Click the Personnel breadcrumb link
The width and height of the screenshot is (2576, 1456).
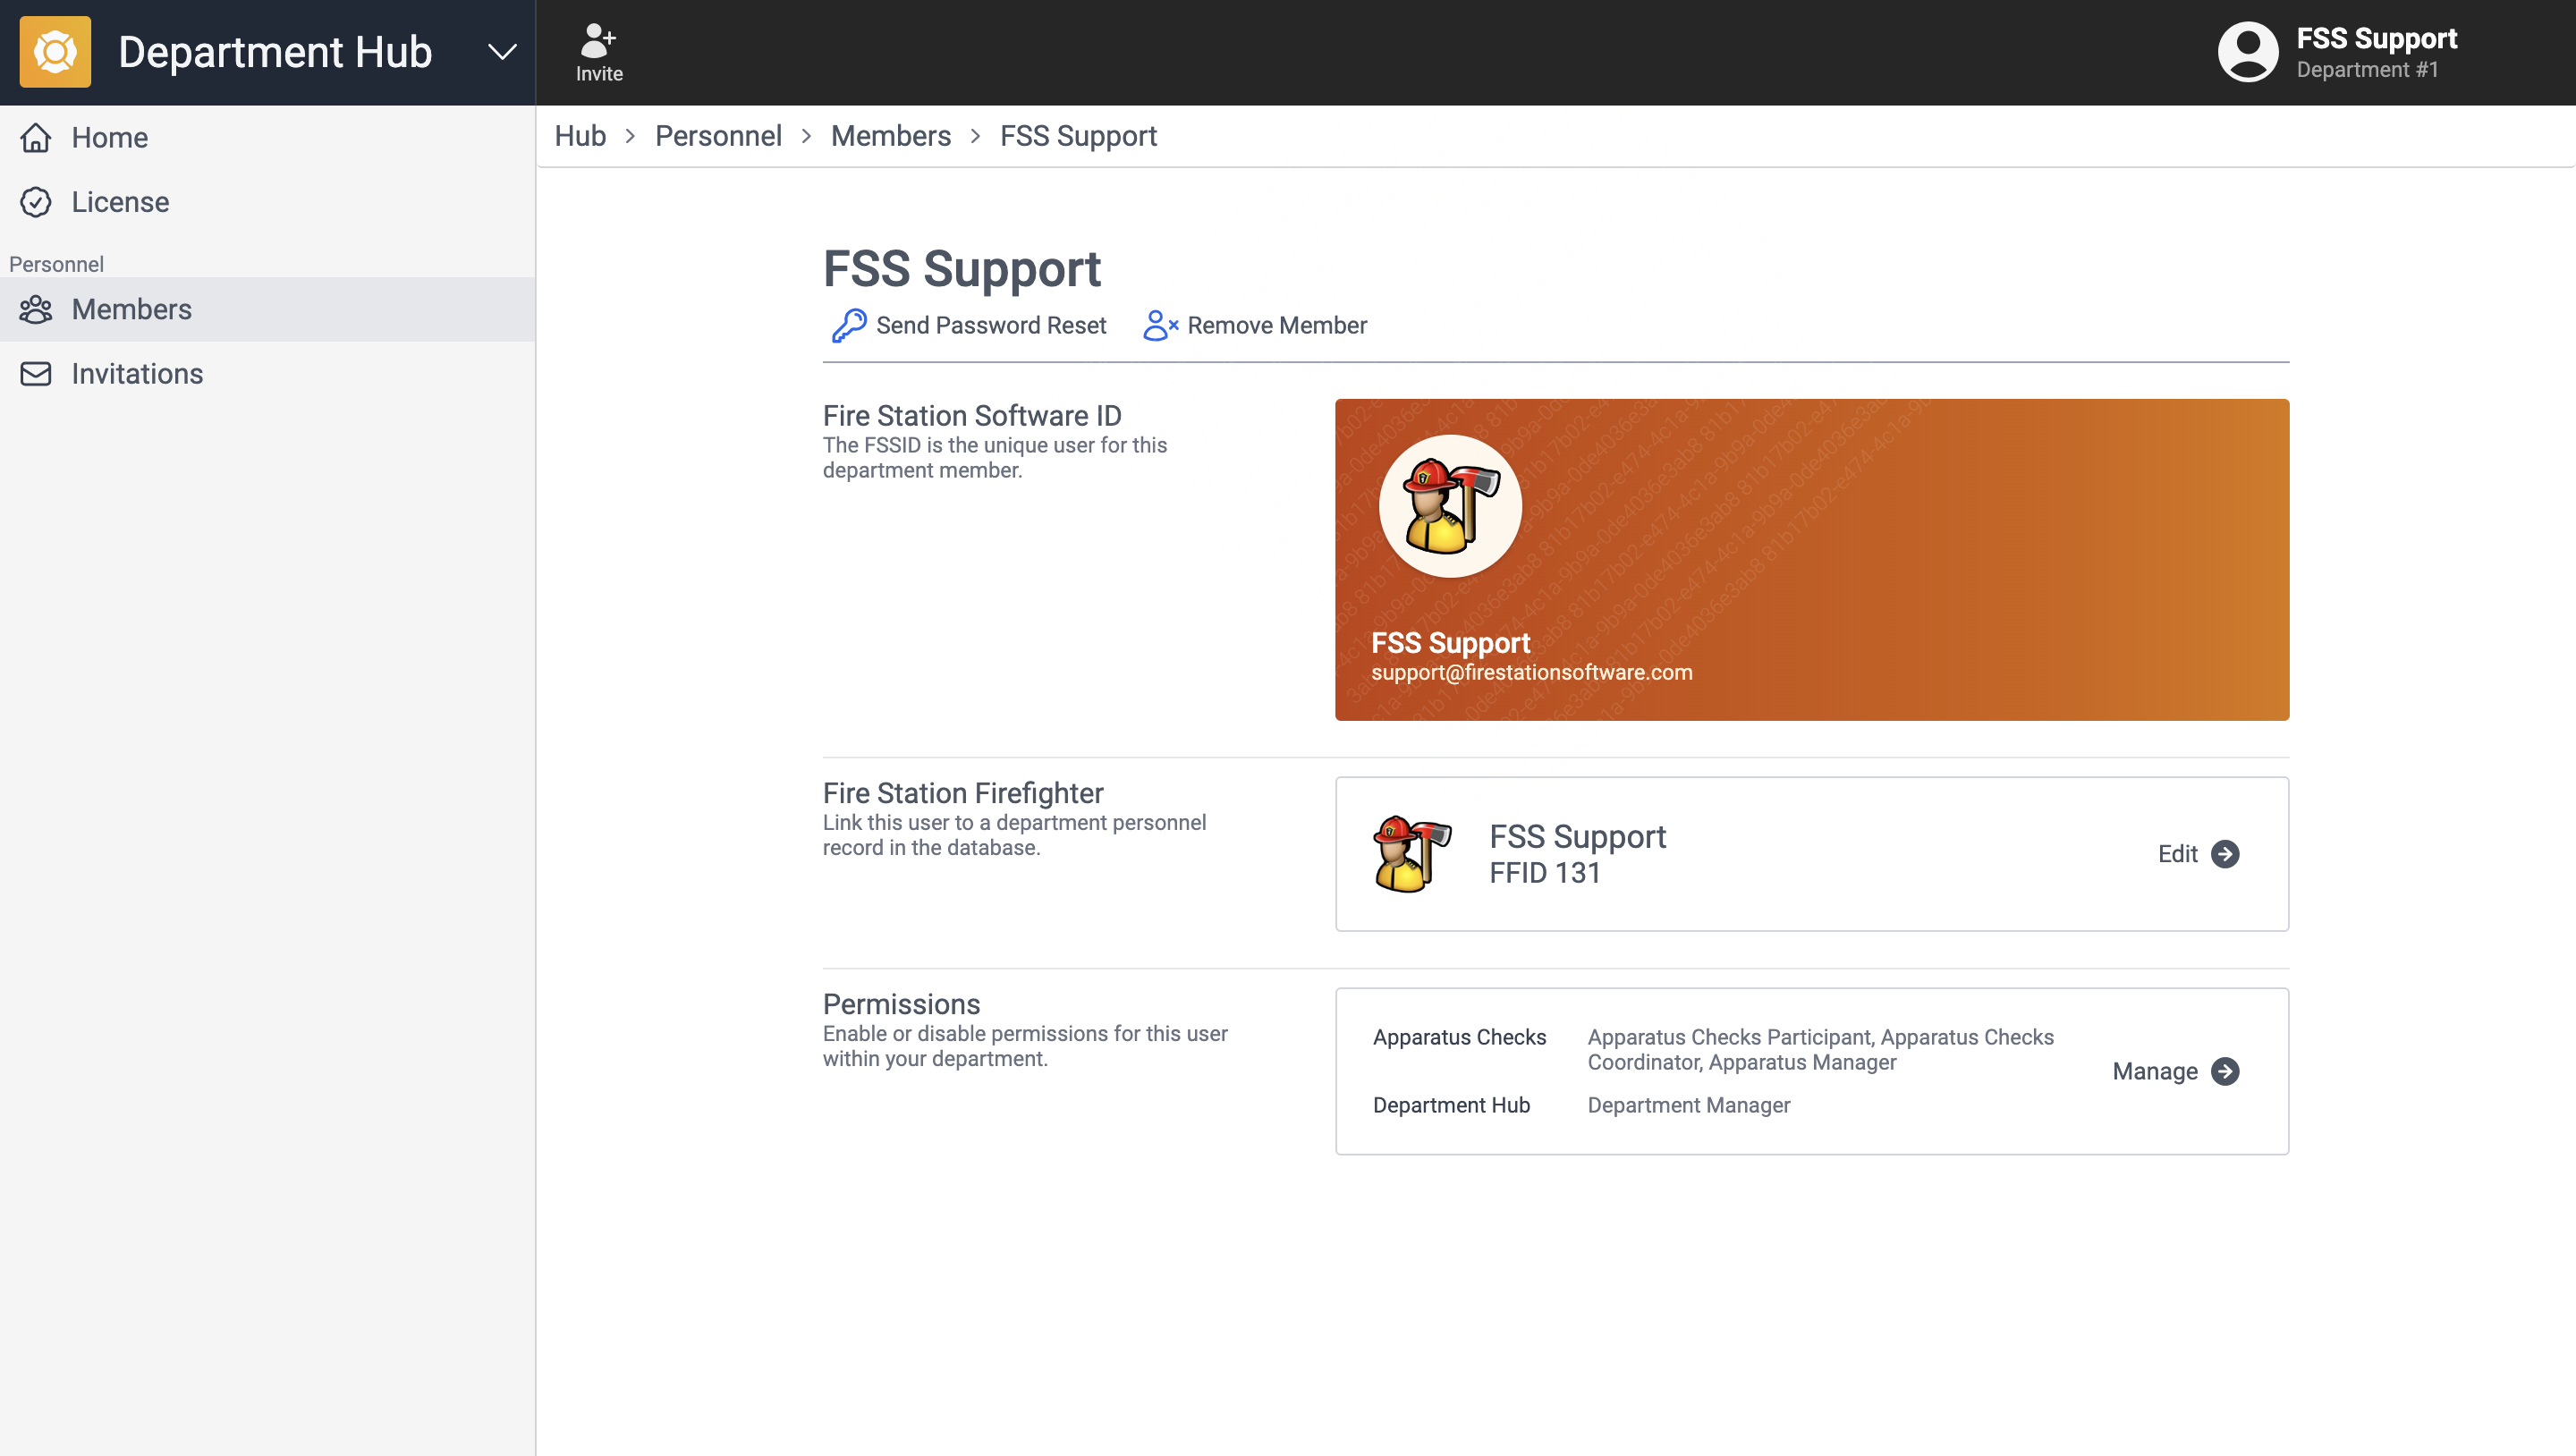coord(718,136)
